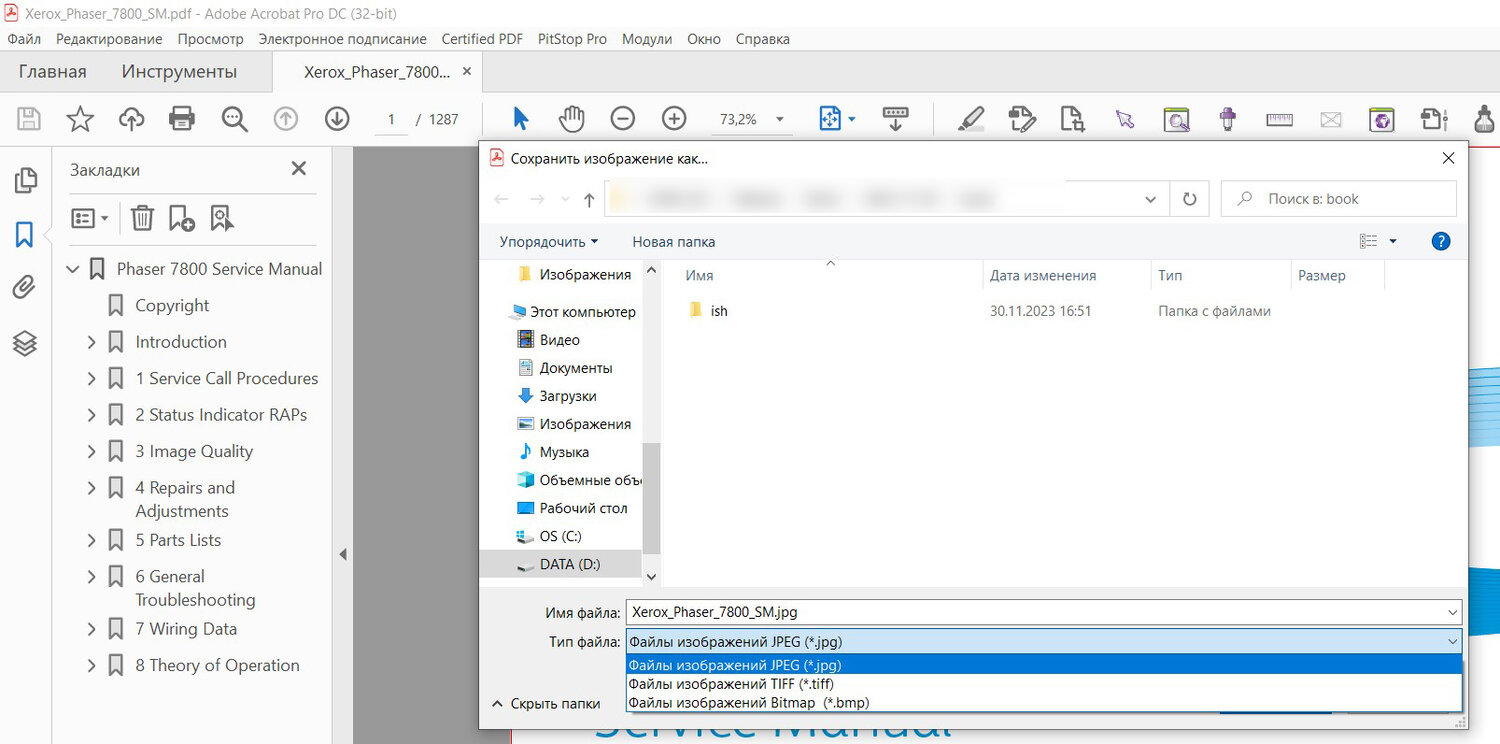Activate the Hand pan tool
This screenshot has height=744, width=1500.
[571, 119]
